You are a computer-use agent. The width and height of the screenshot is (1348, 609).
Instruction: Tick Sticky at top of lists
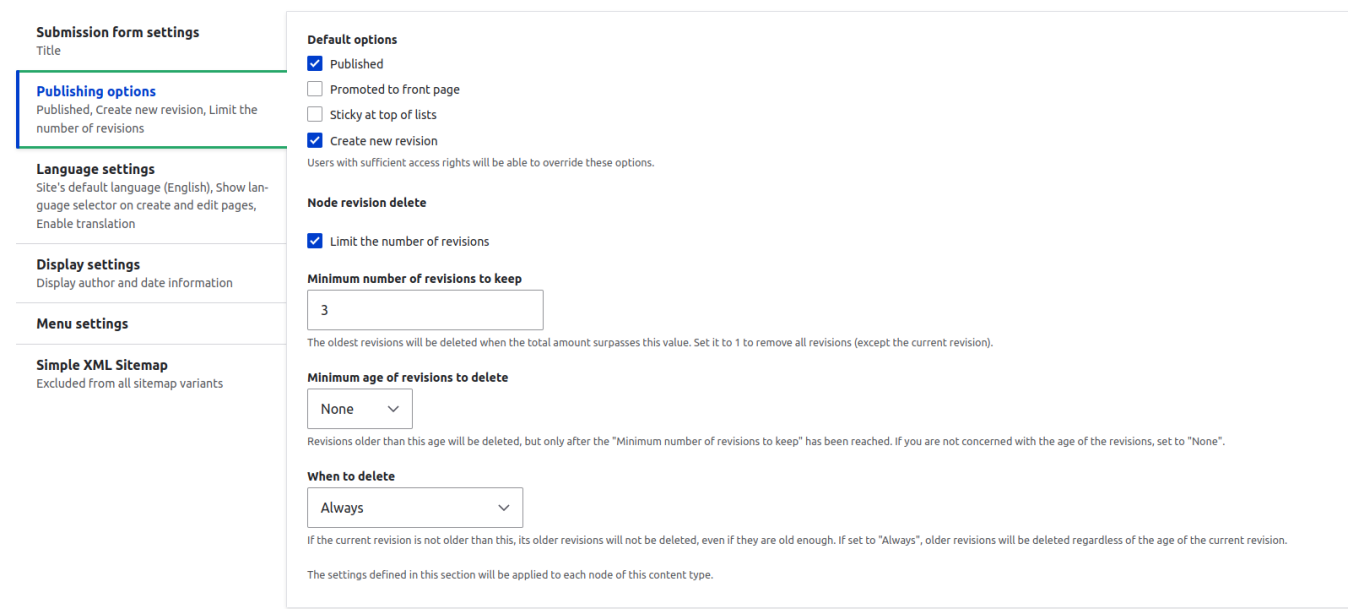point(315,115)
